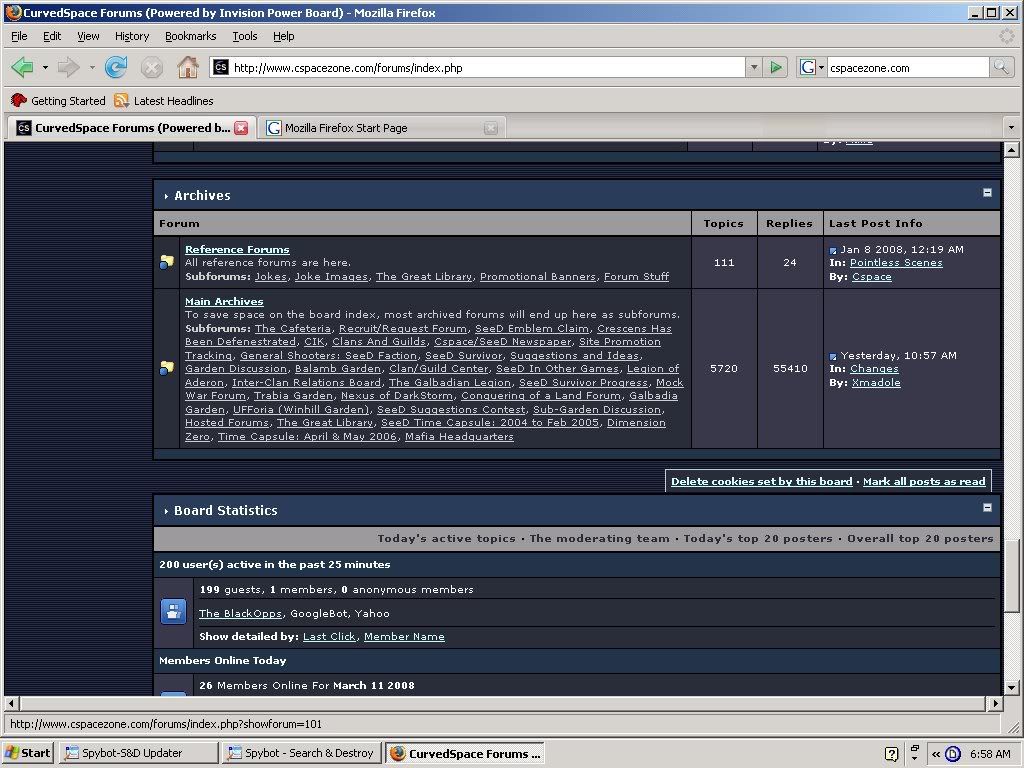Click the green Go arrow button
Viewport: 1024px width, 768px height.
[x=776, y=68]
